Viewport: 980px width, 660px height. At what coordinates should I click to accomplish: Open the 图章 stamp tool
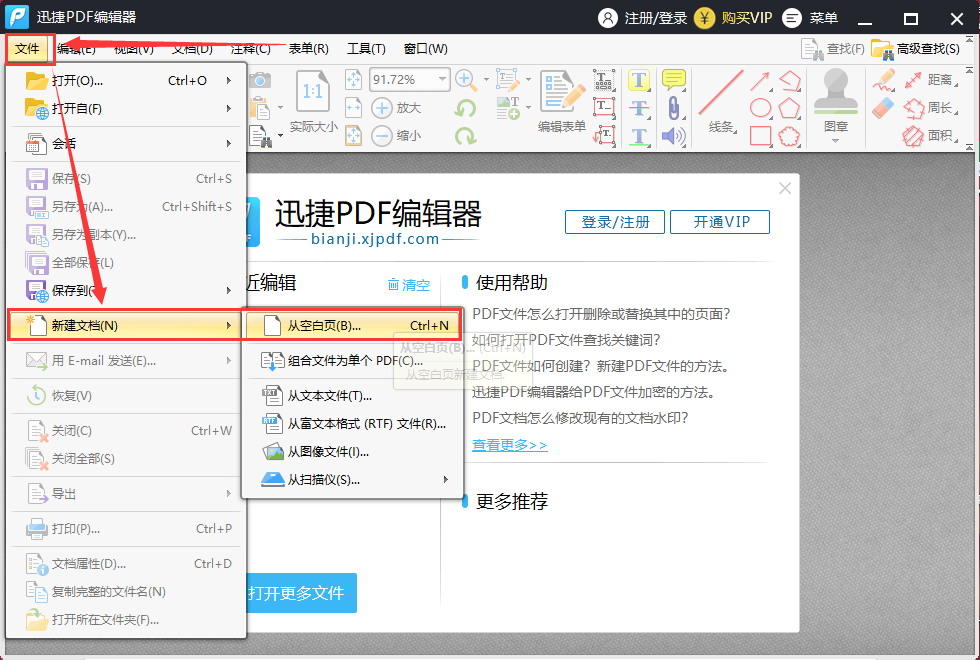point(836,100)
